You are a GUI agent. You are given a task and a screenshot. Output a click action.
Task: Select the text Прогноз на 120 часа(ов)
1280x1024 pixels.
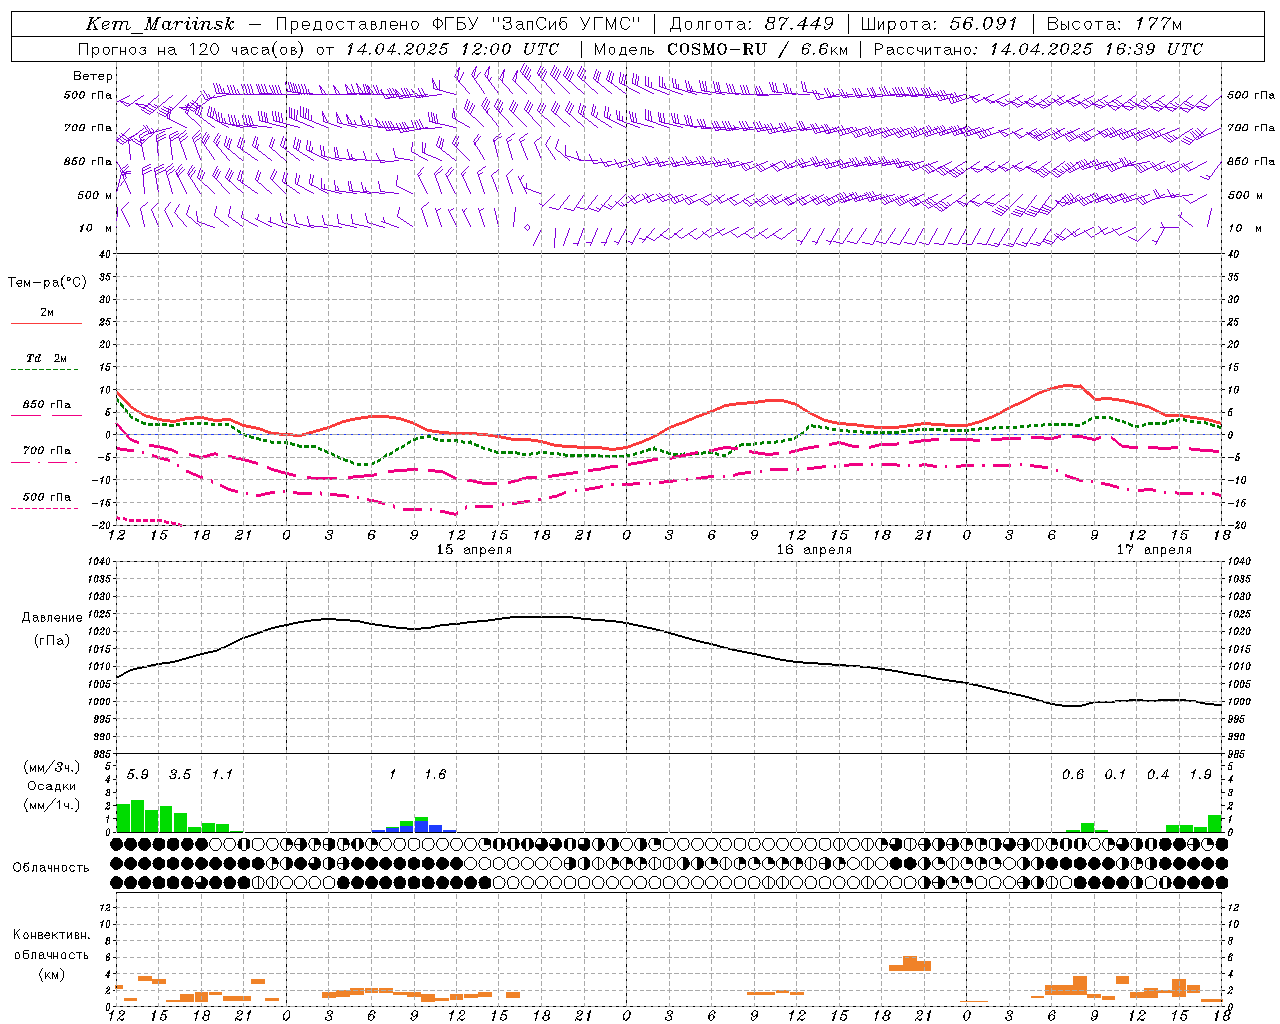(193, 49)
